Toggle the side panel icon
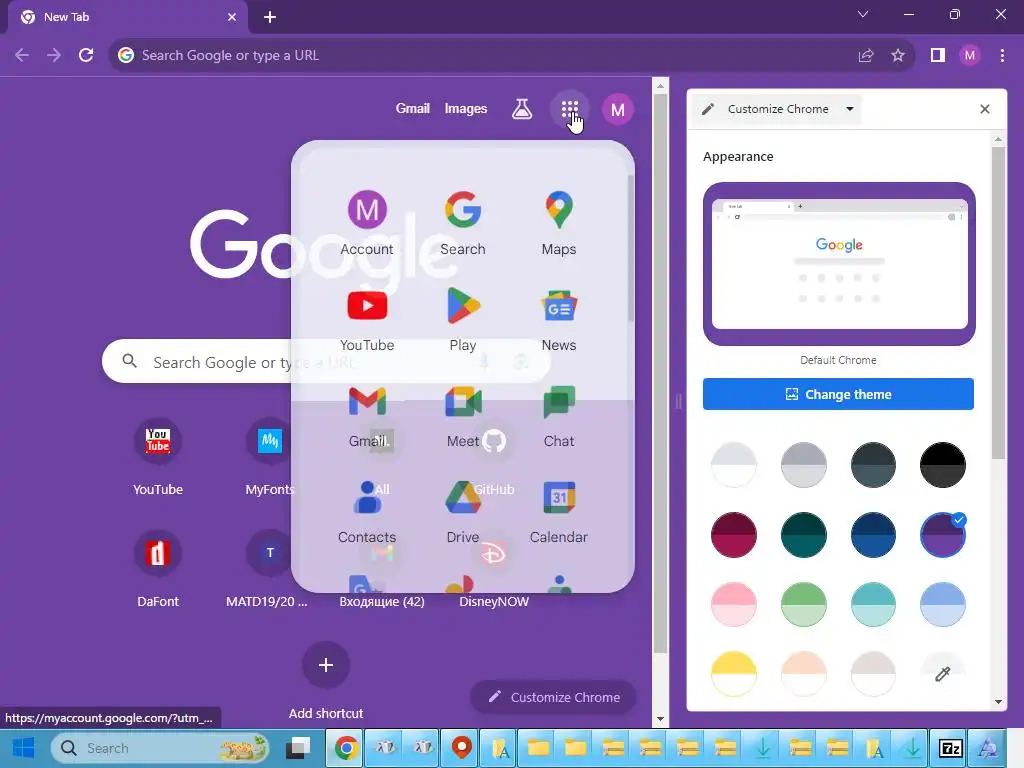The height and width of the screenshot is (768, 1024). click(938, 56)
